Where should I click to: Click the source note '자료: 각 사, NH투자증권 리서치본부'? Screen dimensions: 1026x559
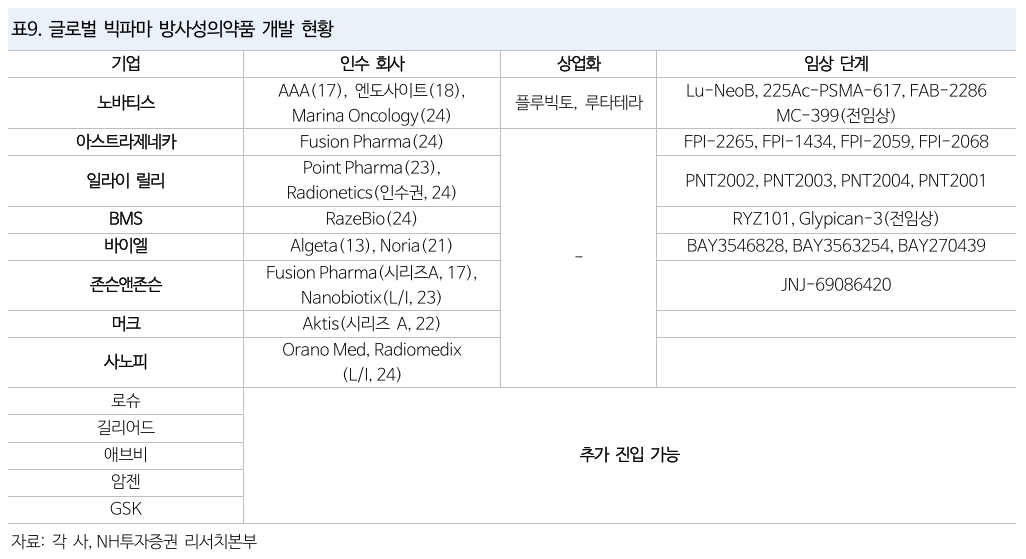pos(134,542)
